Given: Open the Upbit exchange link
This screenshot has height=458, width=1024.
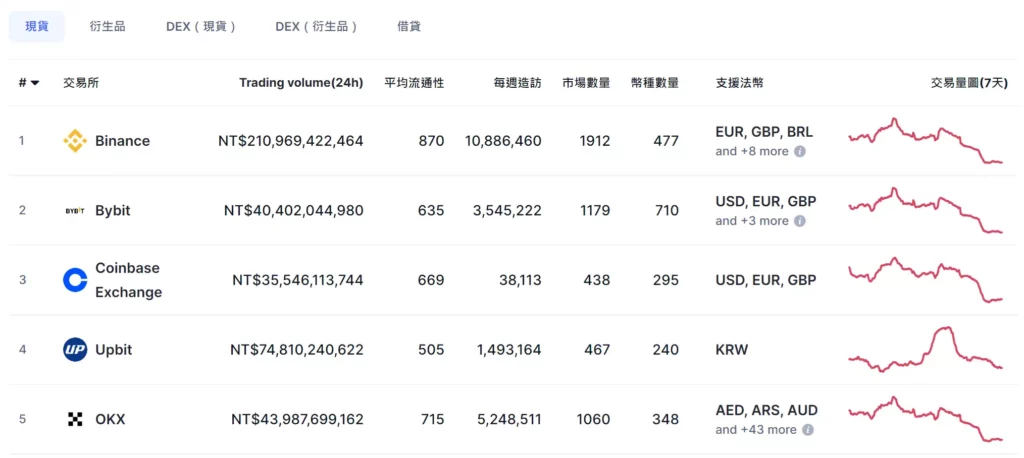Looking at the screenshot, I should point(114,350).
